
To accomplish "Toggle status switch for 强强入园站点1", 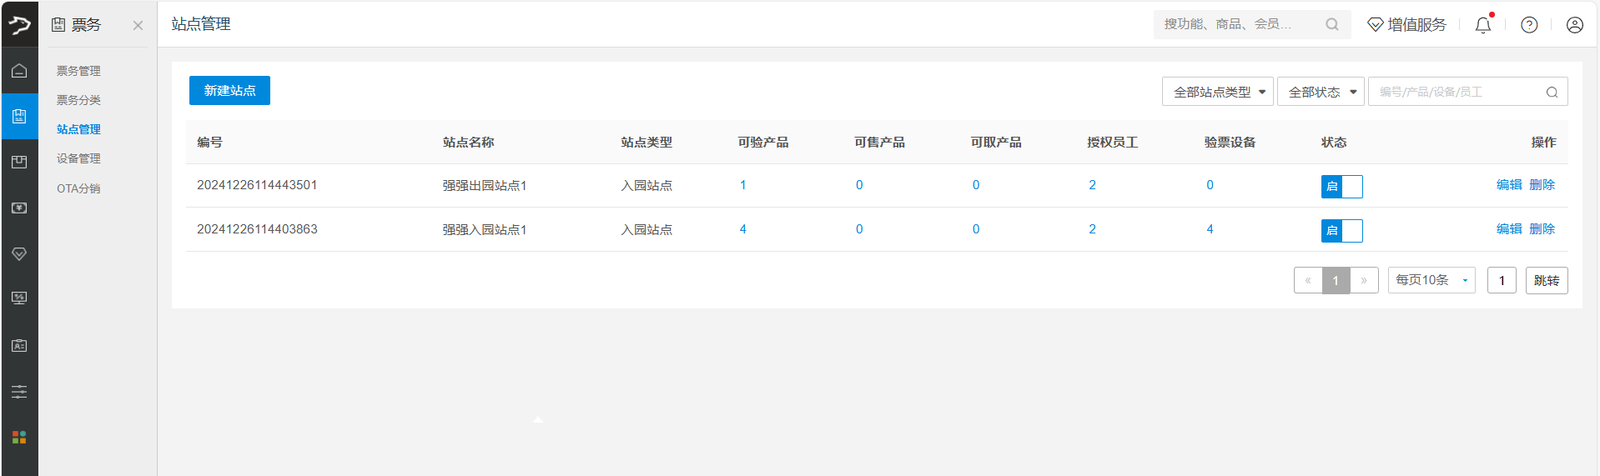I will (1342, 231).
